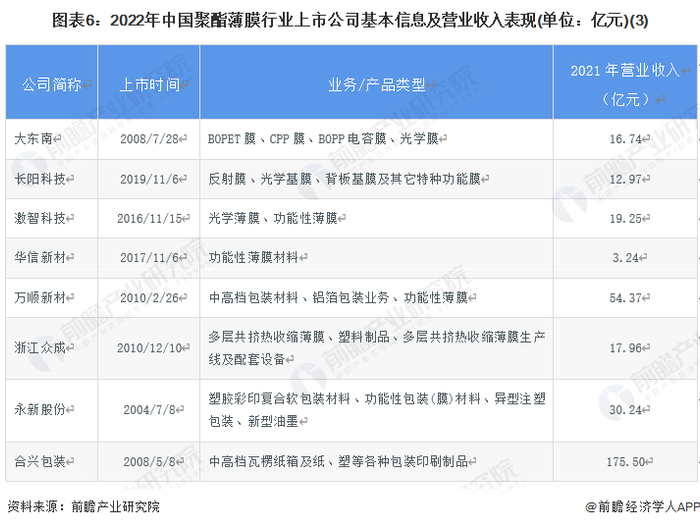Click the listing date 2010/12/10
The image size is (700, 527).
point(149,348)
